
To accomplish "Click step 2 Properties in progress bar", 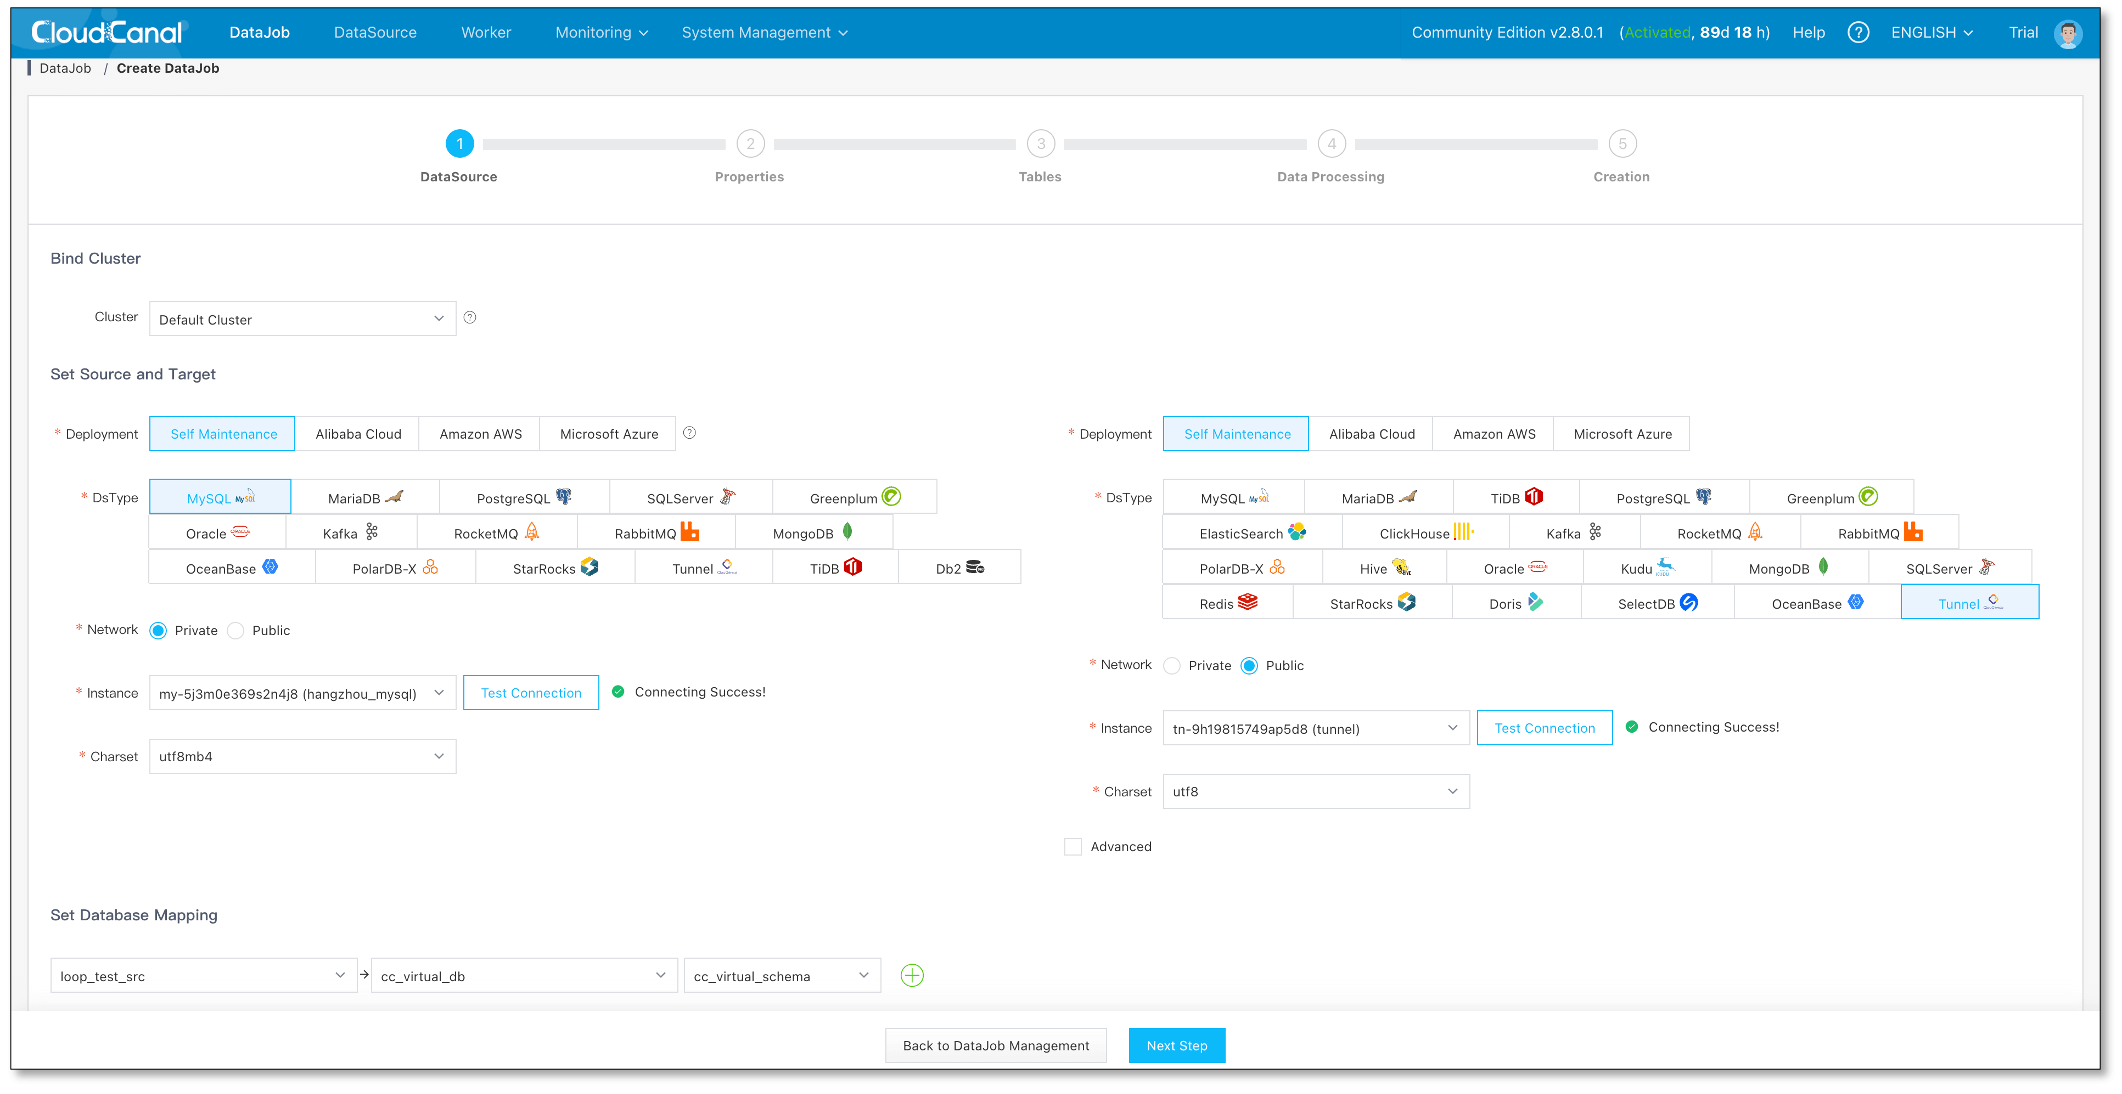I will click(750, 144).
